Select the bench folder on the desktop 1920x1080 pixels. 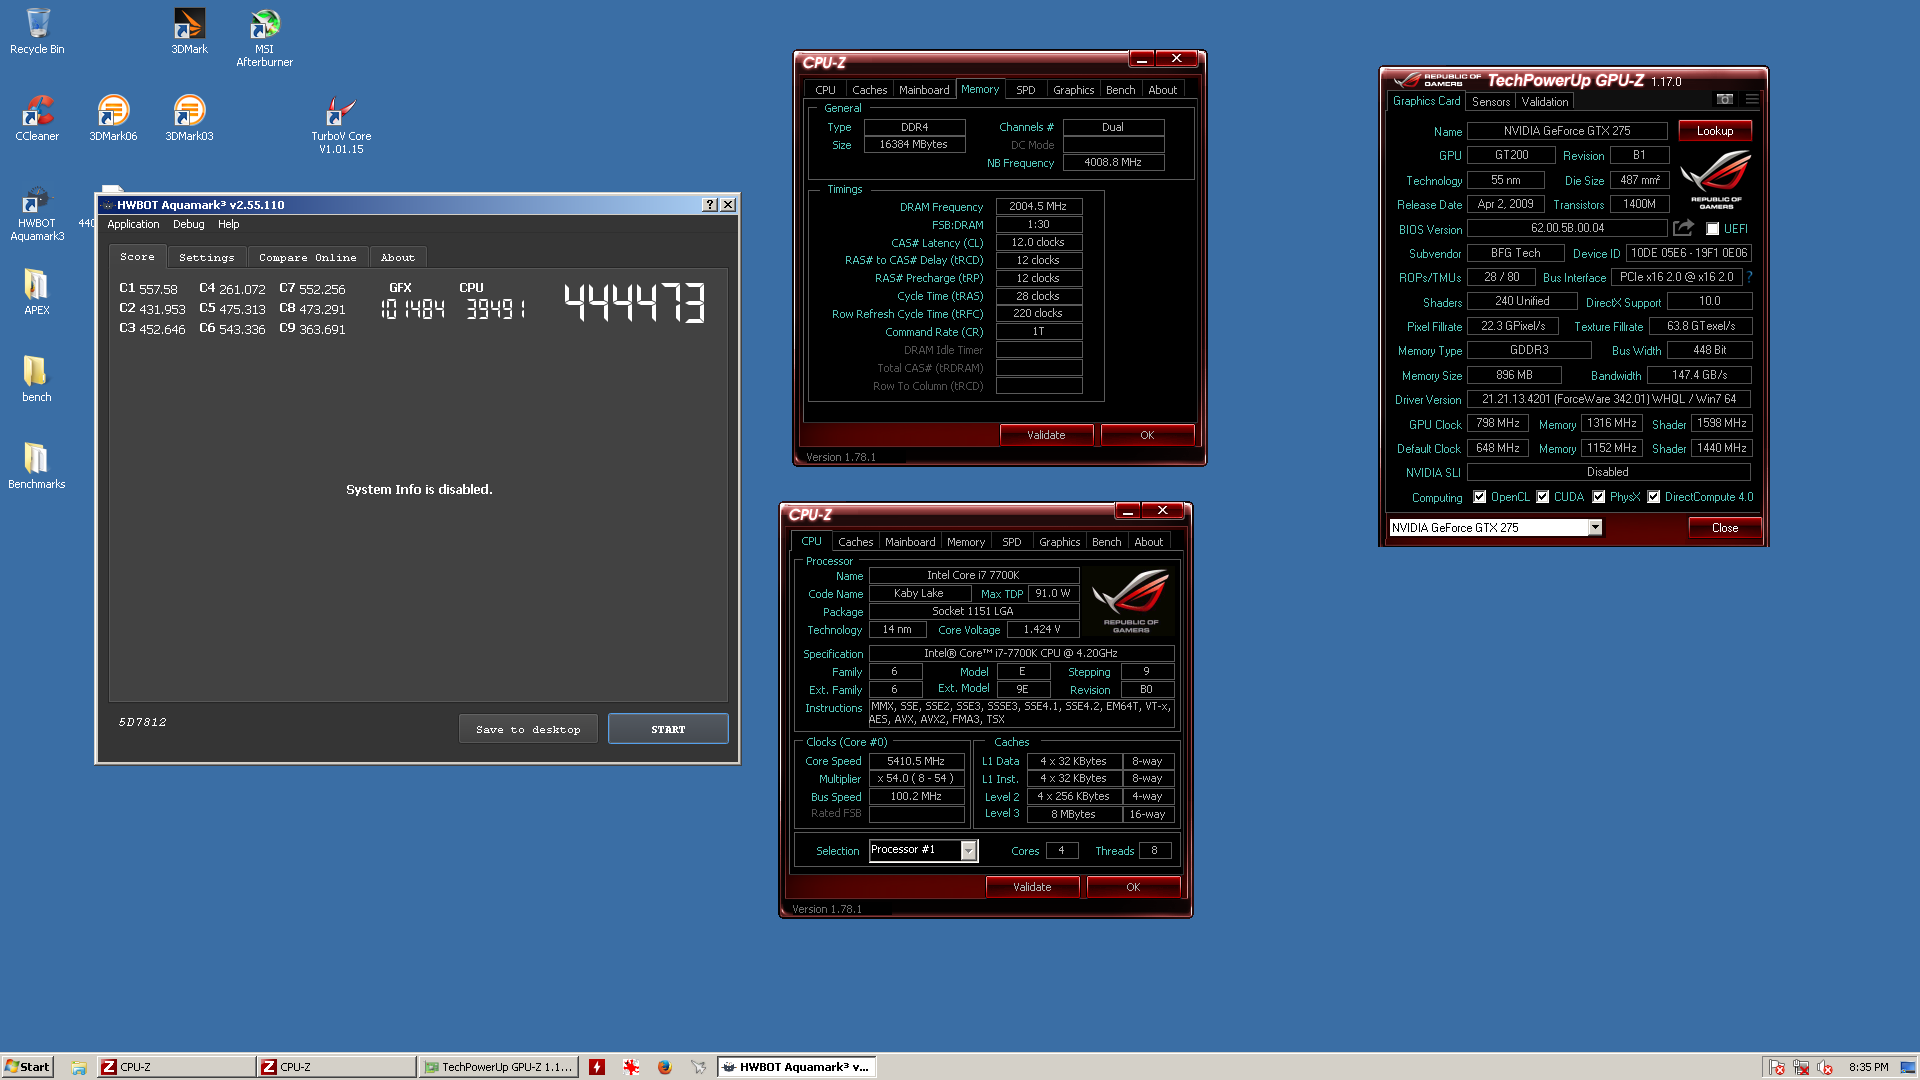pyautogui.click(x=37, y=379)
